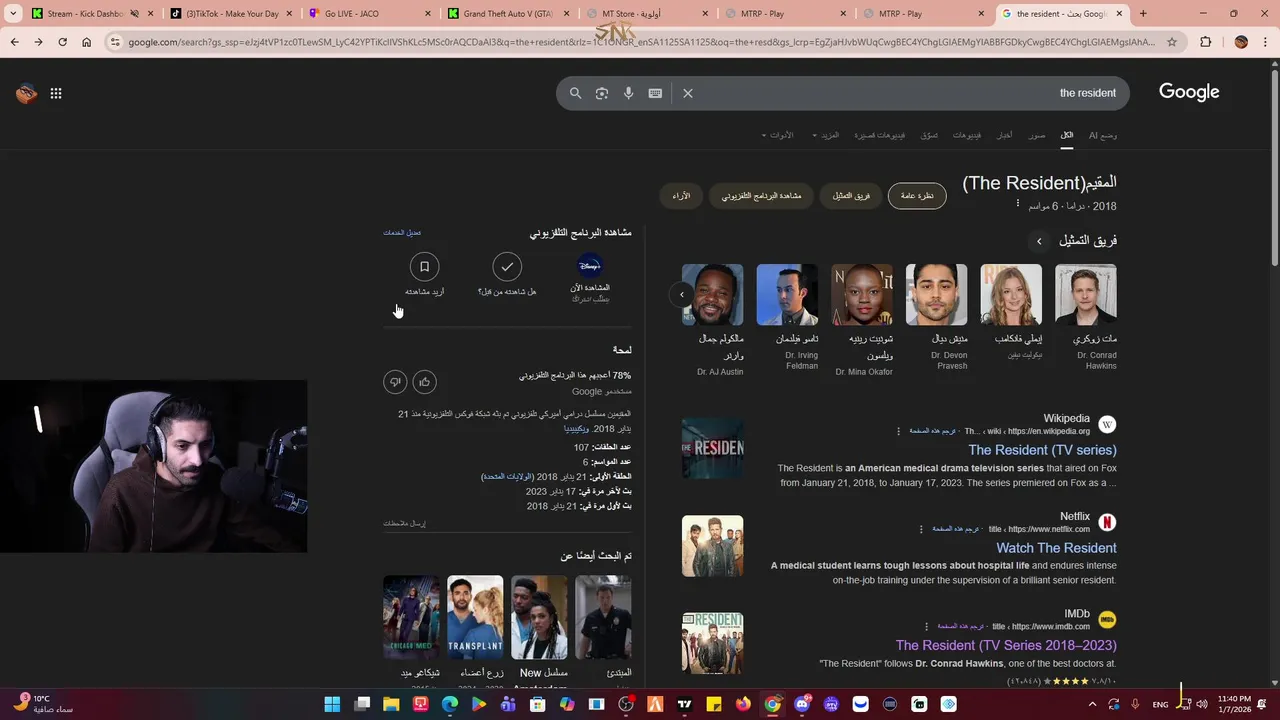Viewport: 1280px width, 720px height.
Task: Open the Chicago Med related show thumbnail
Action: point(411,617)
